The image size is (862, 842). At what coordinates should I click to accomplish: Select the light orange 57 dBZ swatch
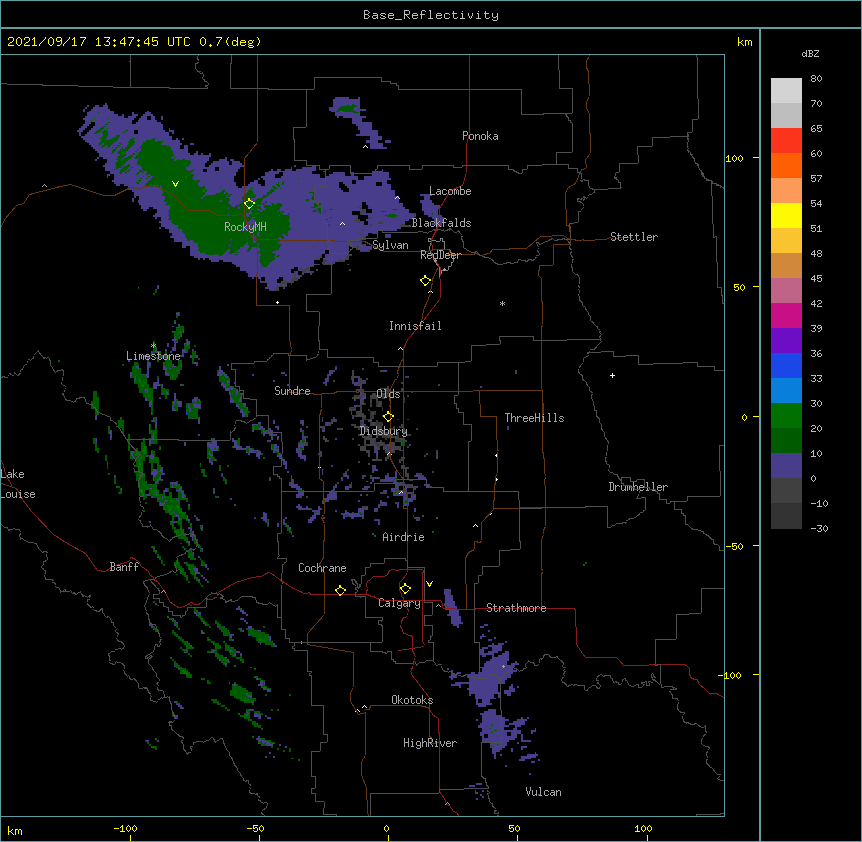pos(786,191)
